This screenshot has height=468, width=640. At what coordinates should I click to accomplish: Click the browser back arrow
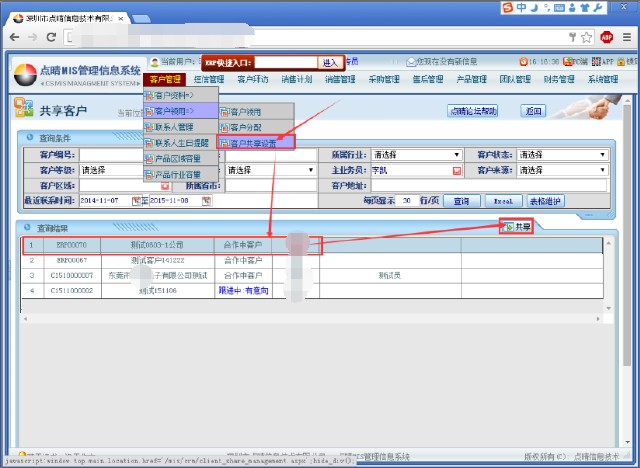pos(14,37)
